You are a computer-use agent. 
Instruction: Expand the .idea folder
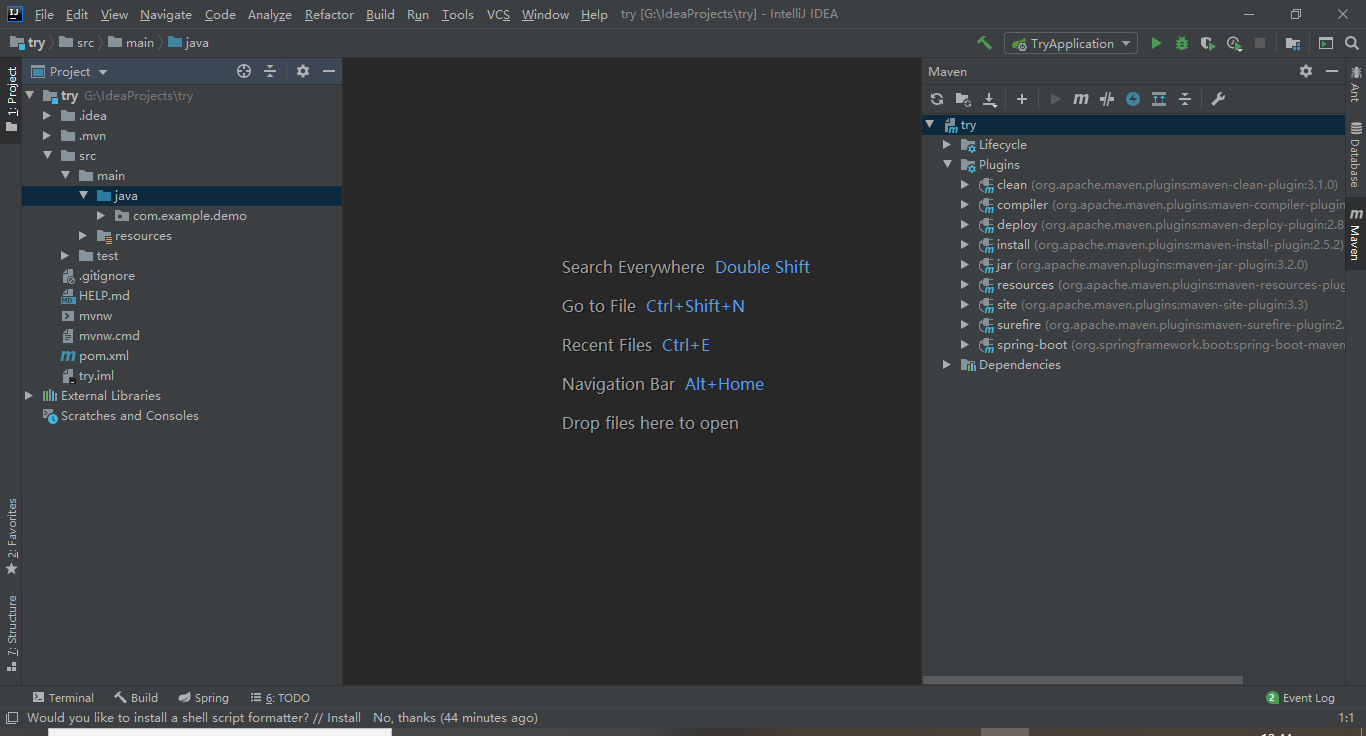[x=47, y=116]
